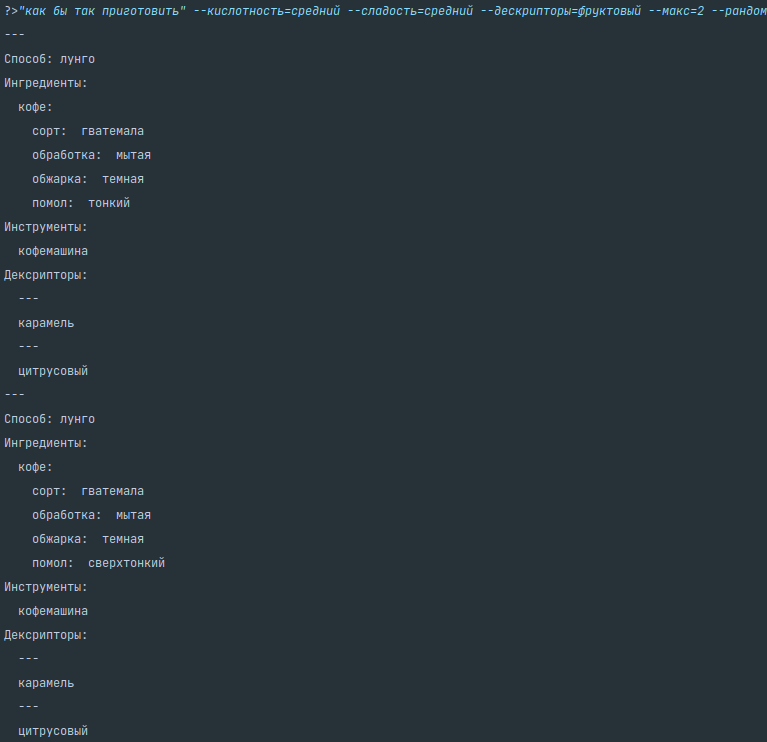Viewport: 767px width, 742px height.
Task: Click the --рандом flag at line end
Action: [739, 11]
